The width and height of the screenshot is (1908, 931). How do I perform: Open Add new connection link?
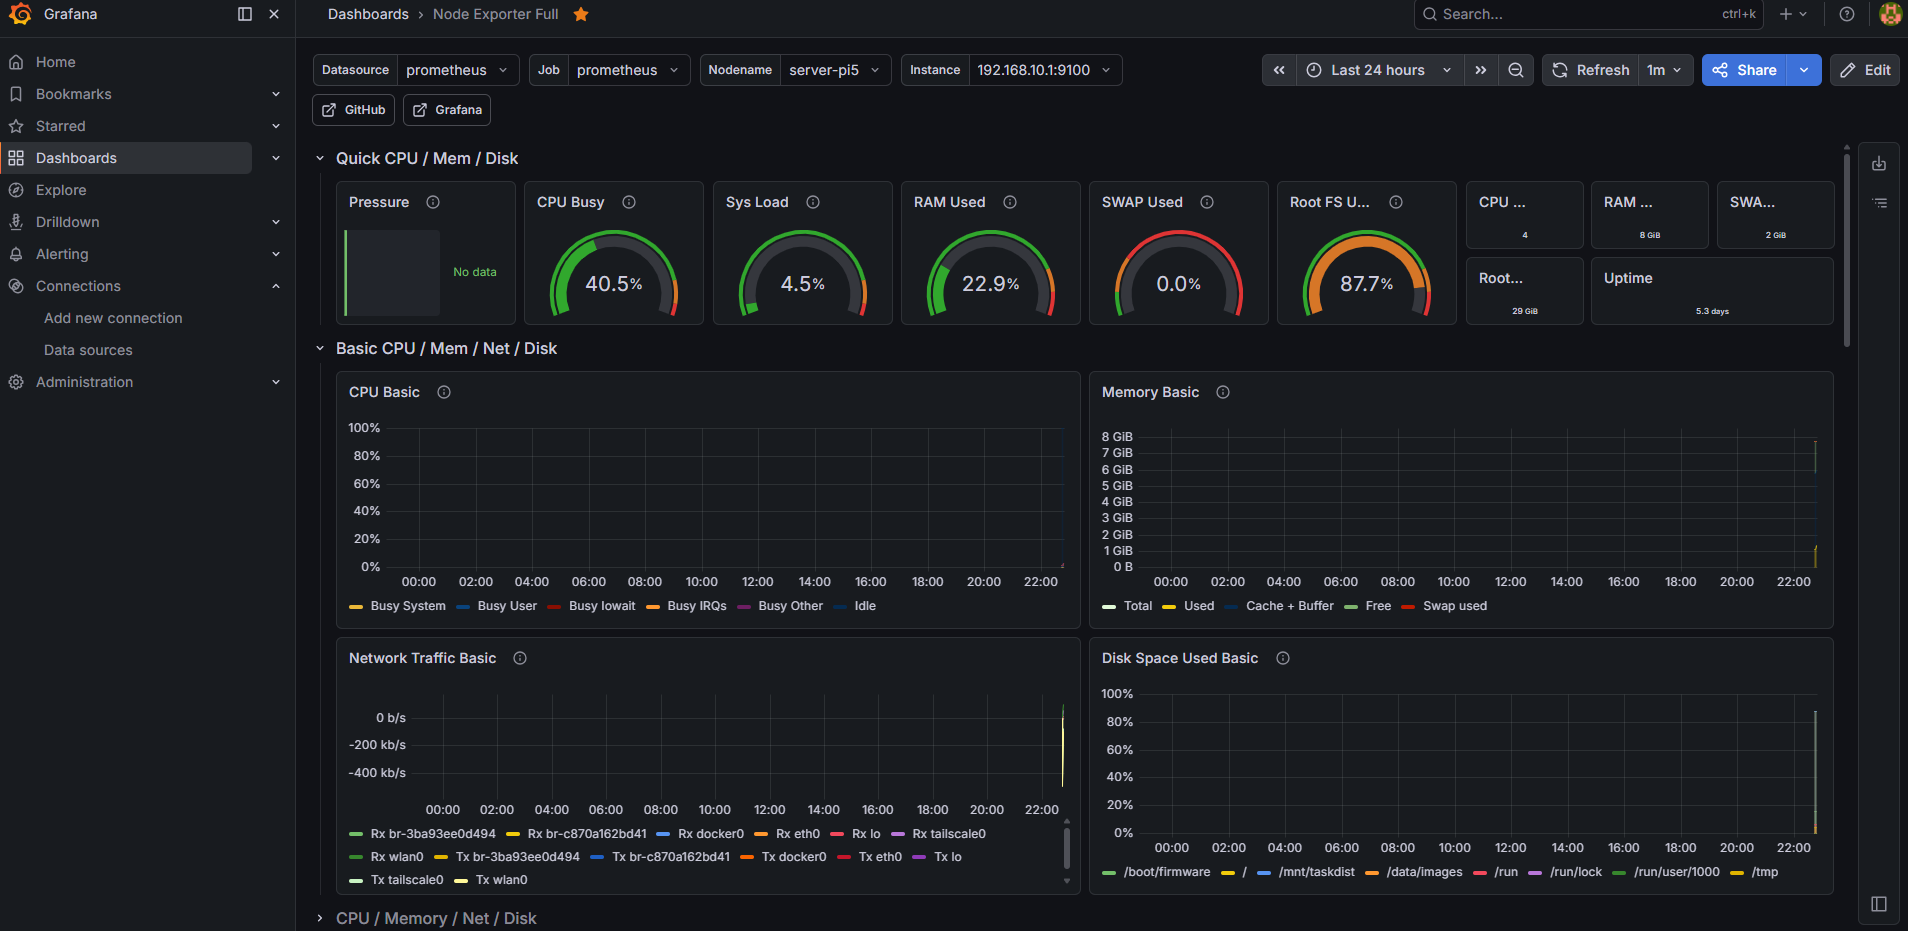pos(113,318)
